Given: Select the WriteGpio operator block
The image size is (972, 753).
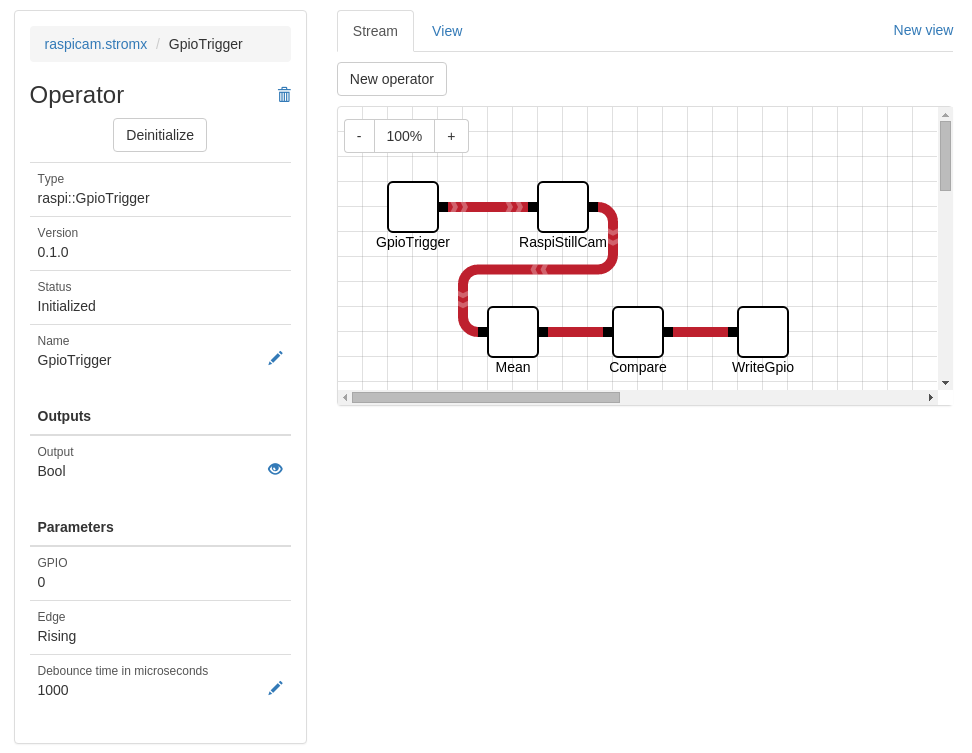Looking at the screenshot, I should tap(763, 332).
